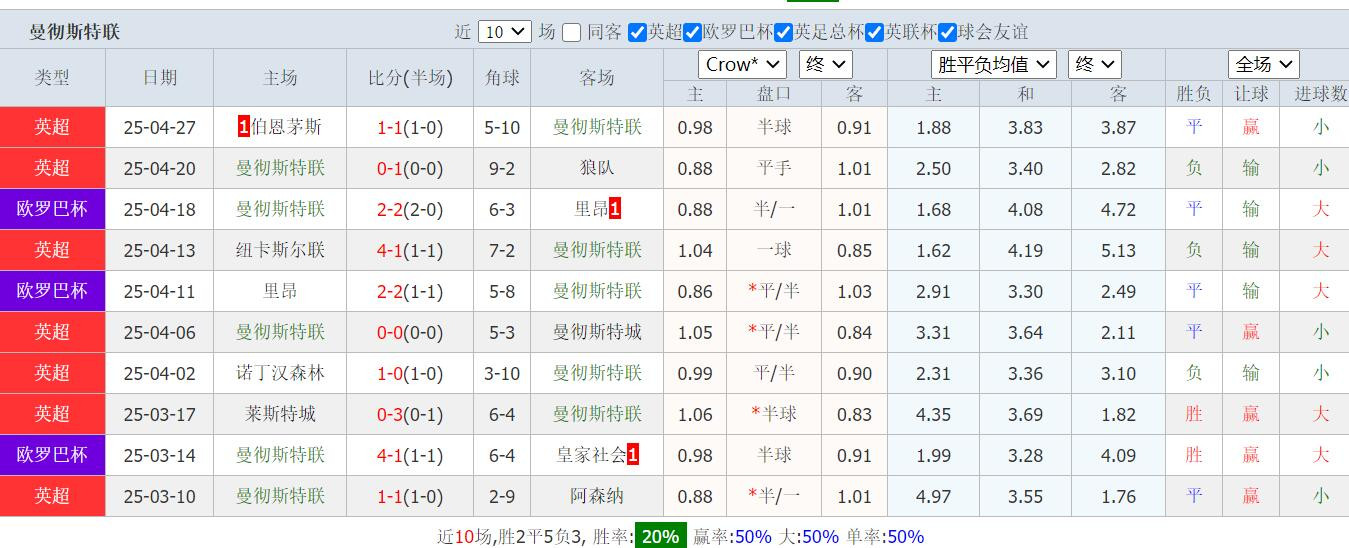Click the 英超 tag on 25-03-10 row
1349x548 pixels.
pyautogui.click(x=52, y=496)
